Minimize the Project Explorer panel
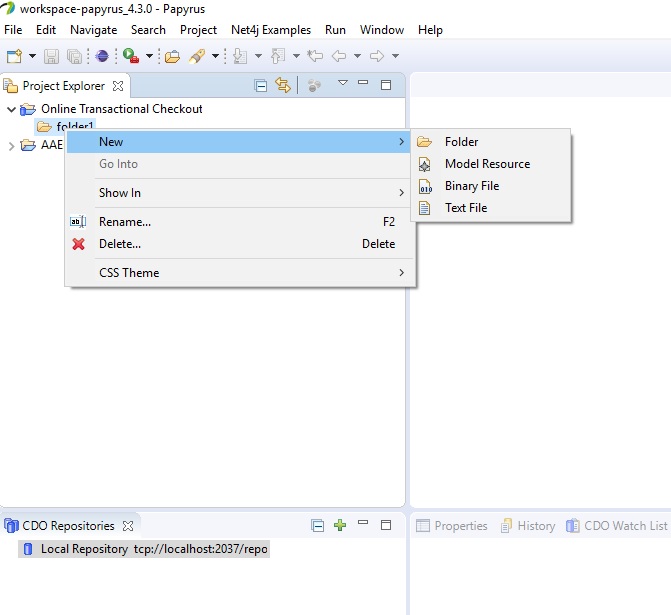Image resolution: width=671 pixels, height=615 pixels. (363, 82)
